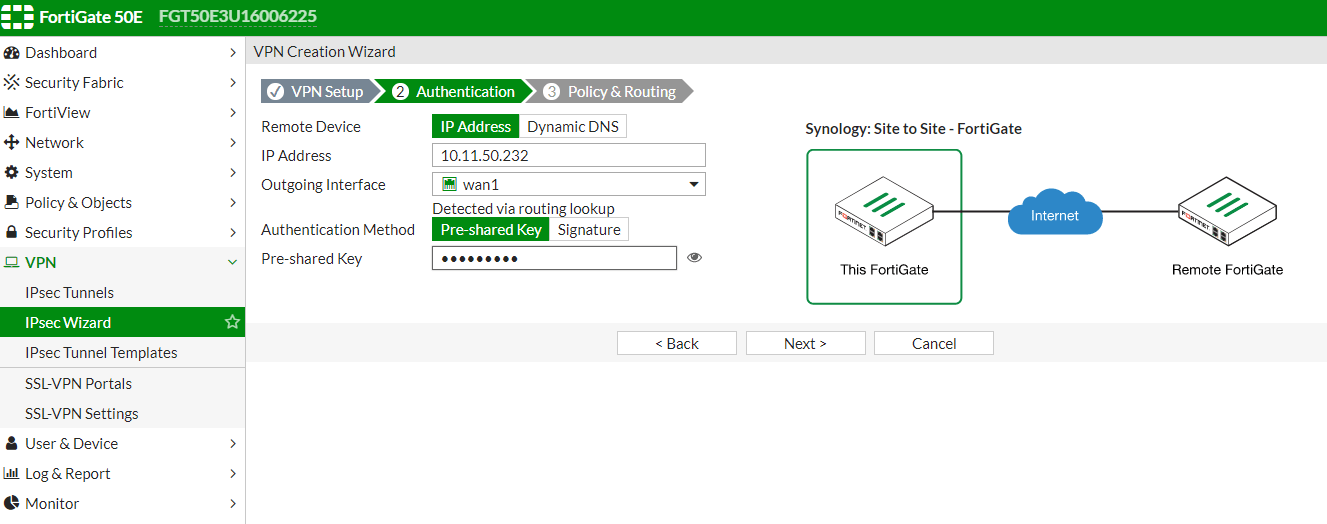
Task: Click the Policy & Objects icon
Action: point(12,203)
